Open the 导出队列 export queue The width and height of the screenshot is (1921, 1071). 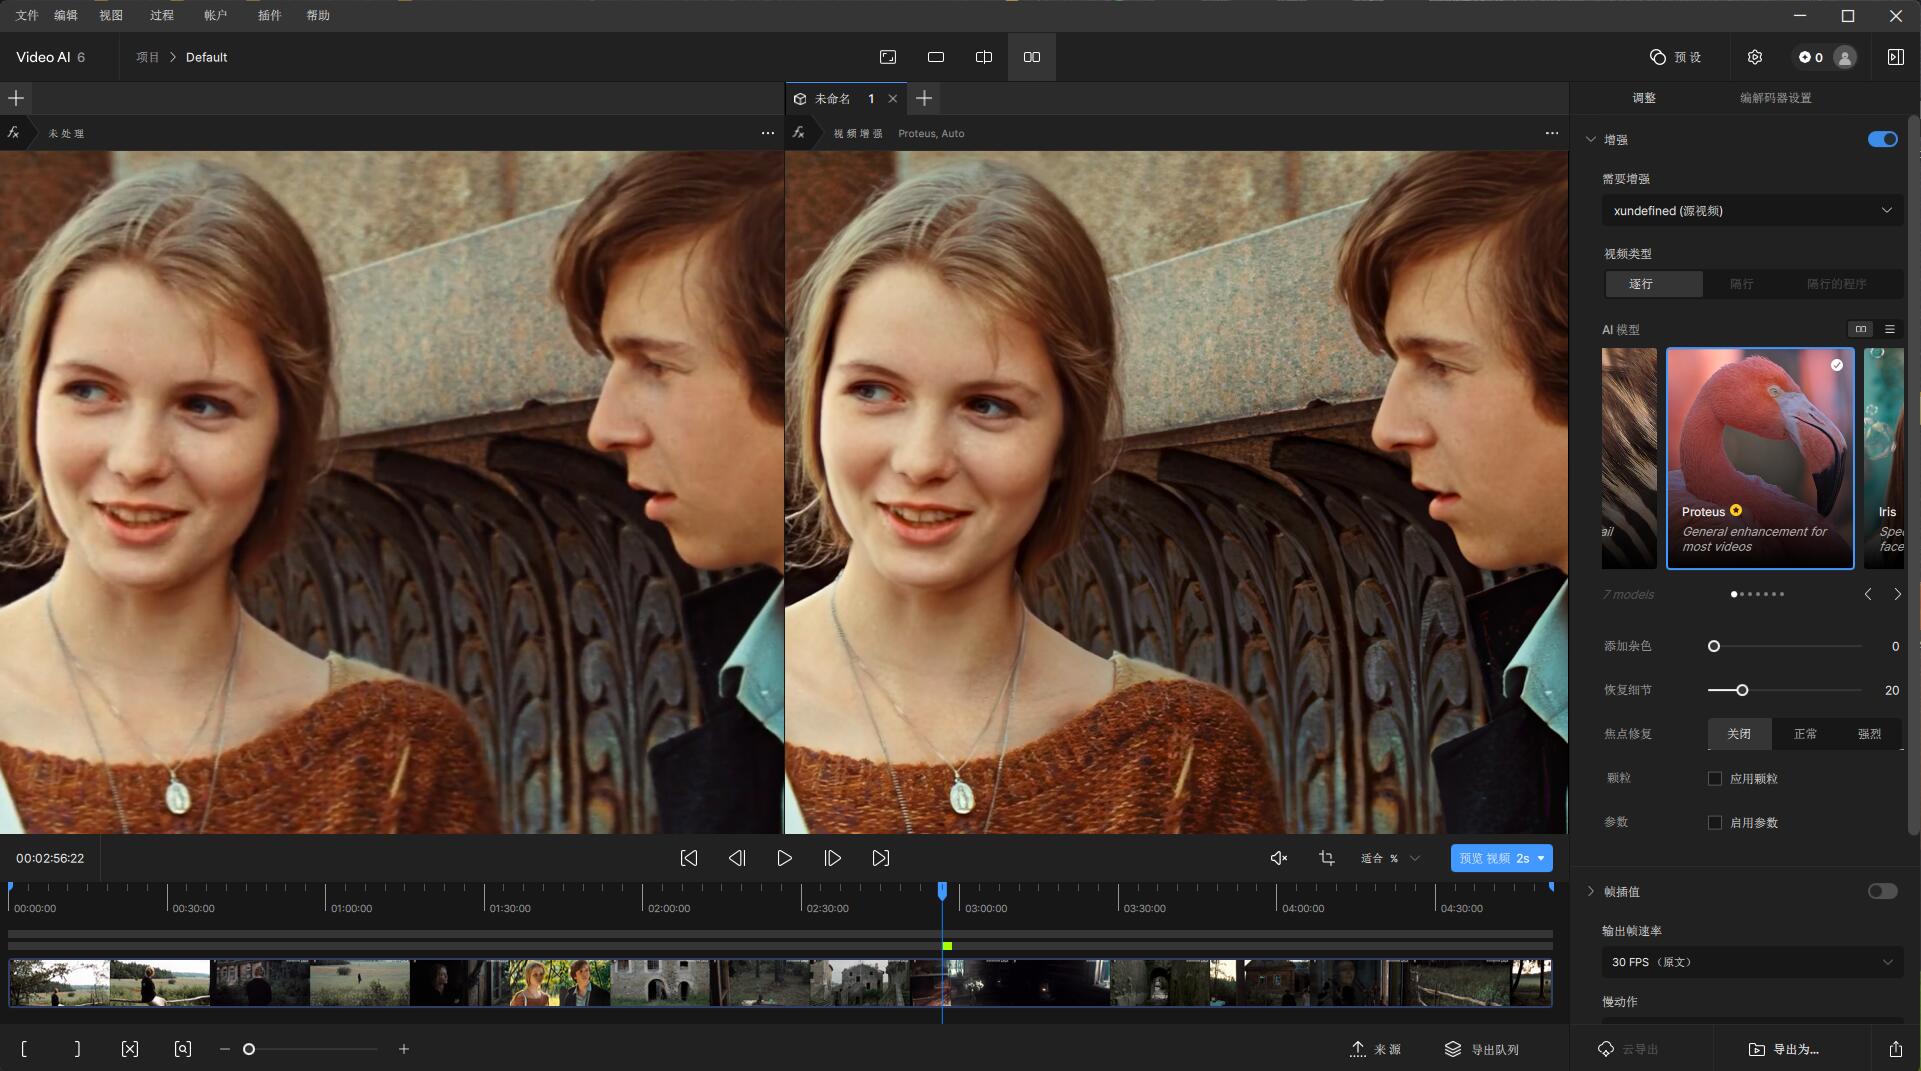pyautogui.click(x=1482, y=1049)
